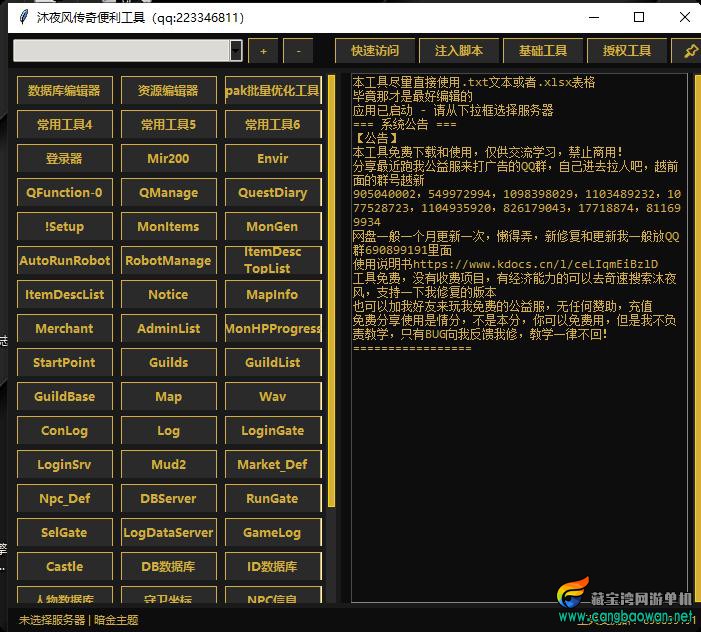
Task: Select the 基础工具 tab
Action: 543,51
